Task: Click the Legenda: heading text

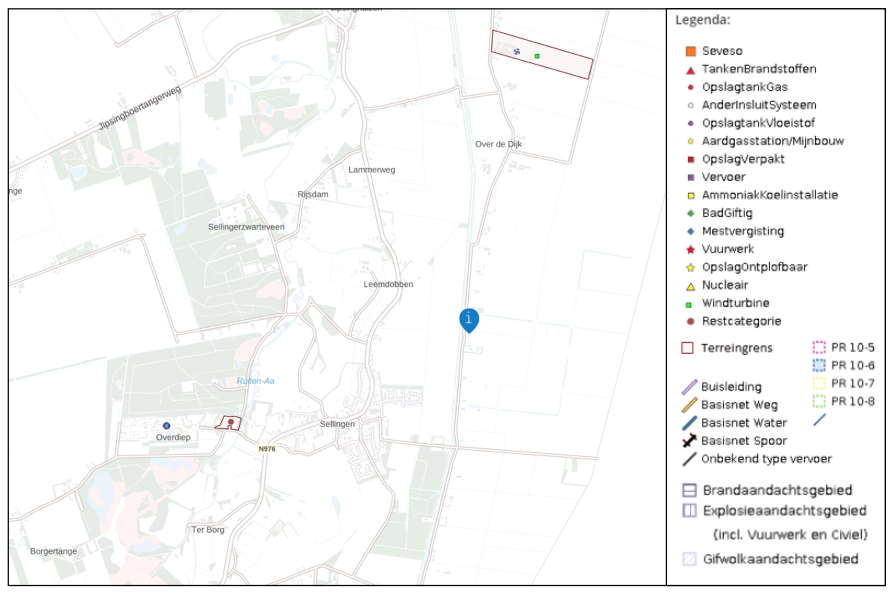Action: click(702, 21)
